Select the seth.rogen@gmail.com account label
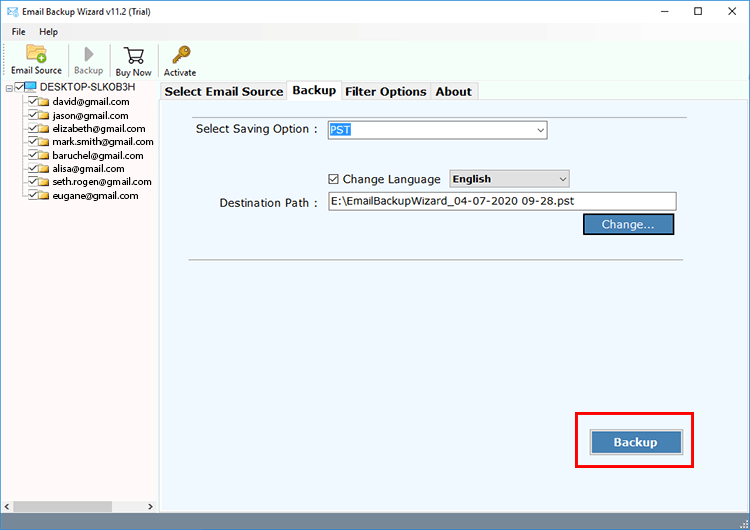 coord(102,182)
